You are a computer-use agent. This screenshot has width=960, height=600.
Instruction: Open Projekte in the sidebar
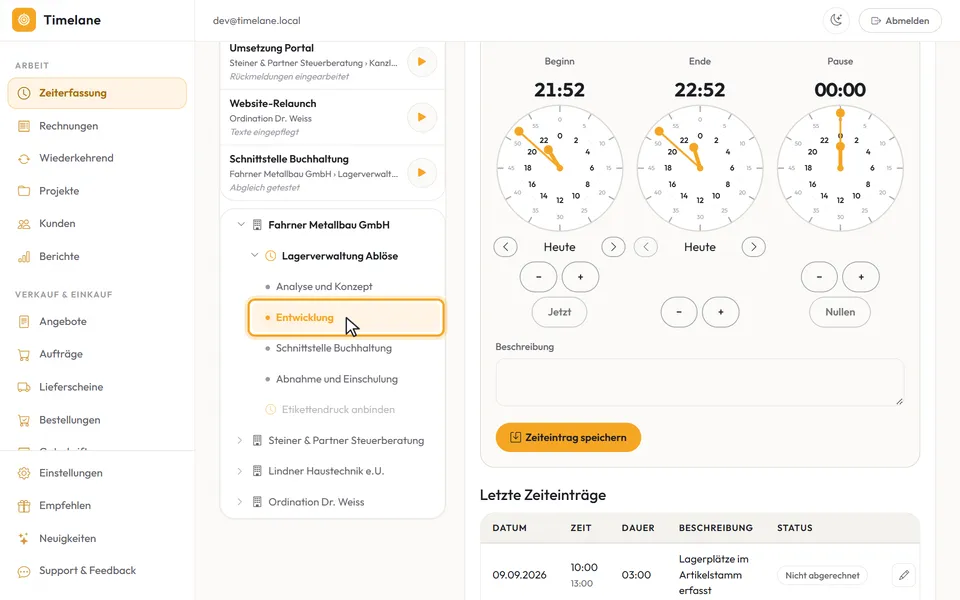click(x=97, y=191)
